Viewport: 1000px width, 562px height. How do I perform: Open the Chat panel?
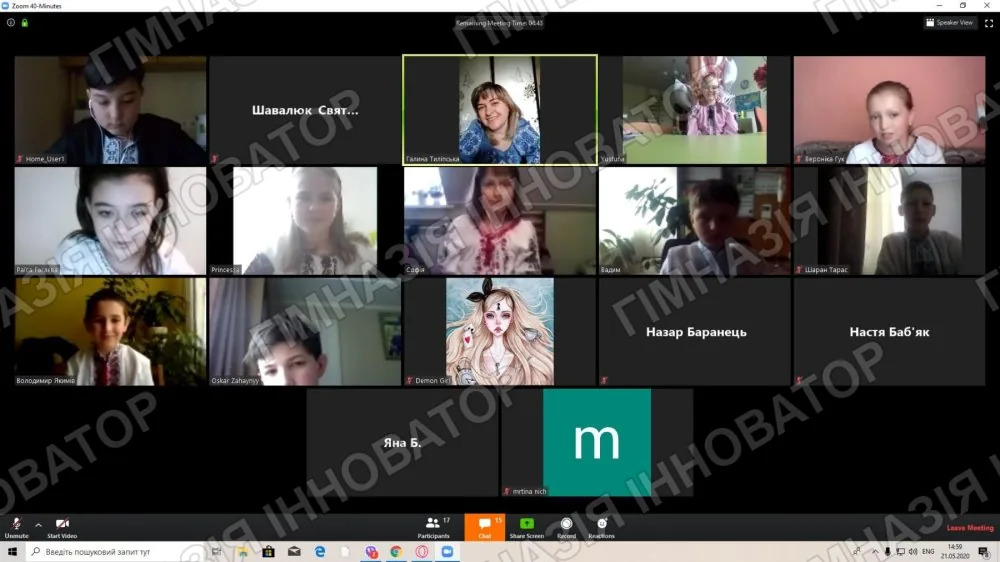pyautogui.click(x=485, y=528)
